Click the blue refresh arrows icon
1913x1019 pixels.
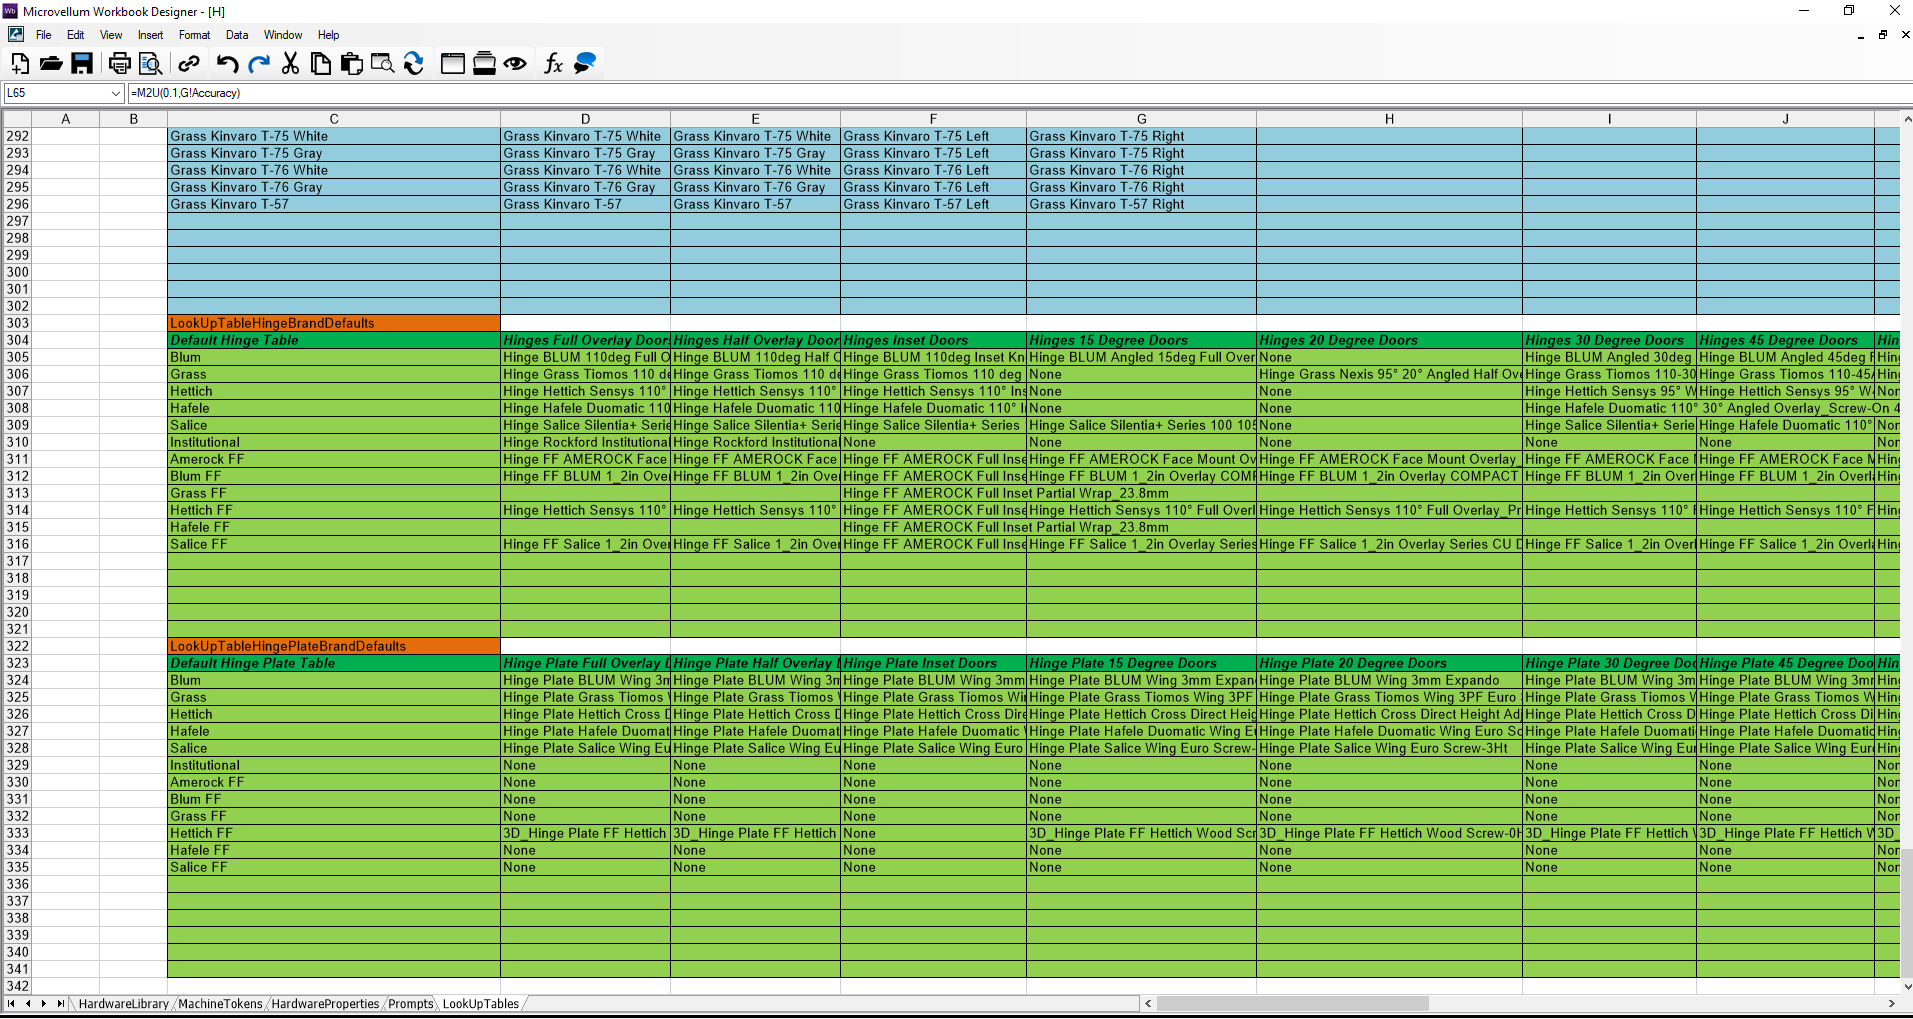pyautogui.click(x=413, y=64)
